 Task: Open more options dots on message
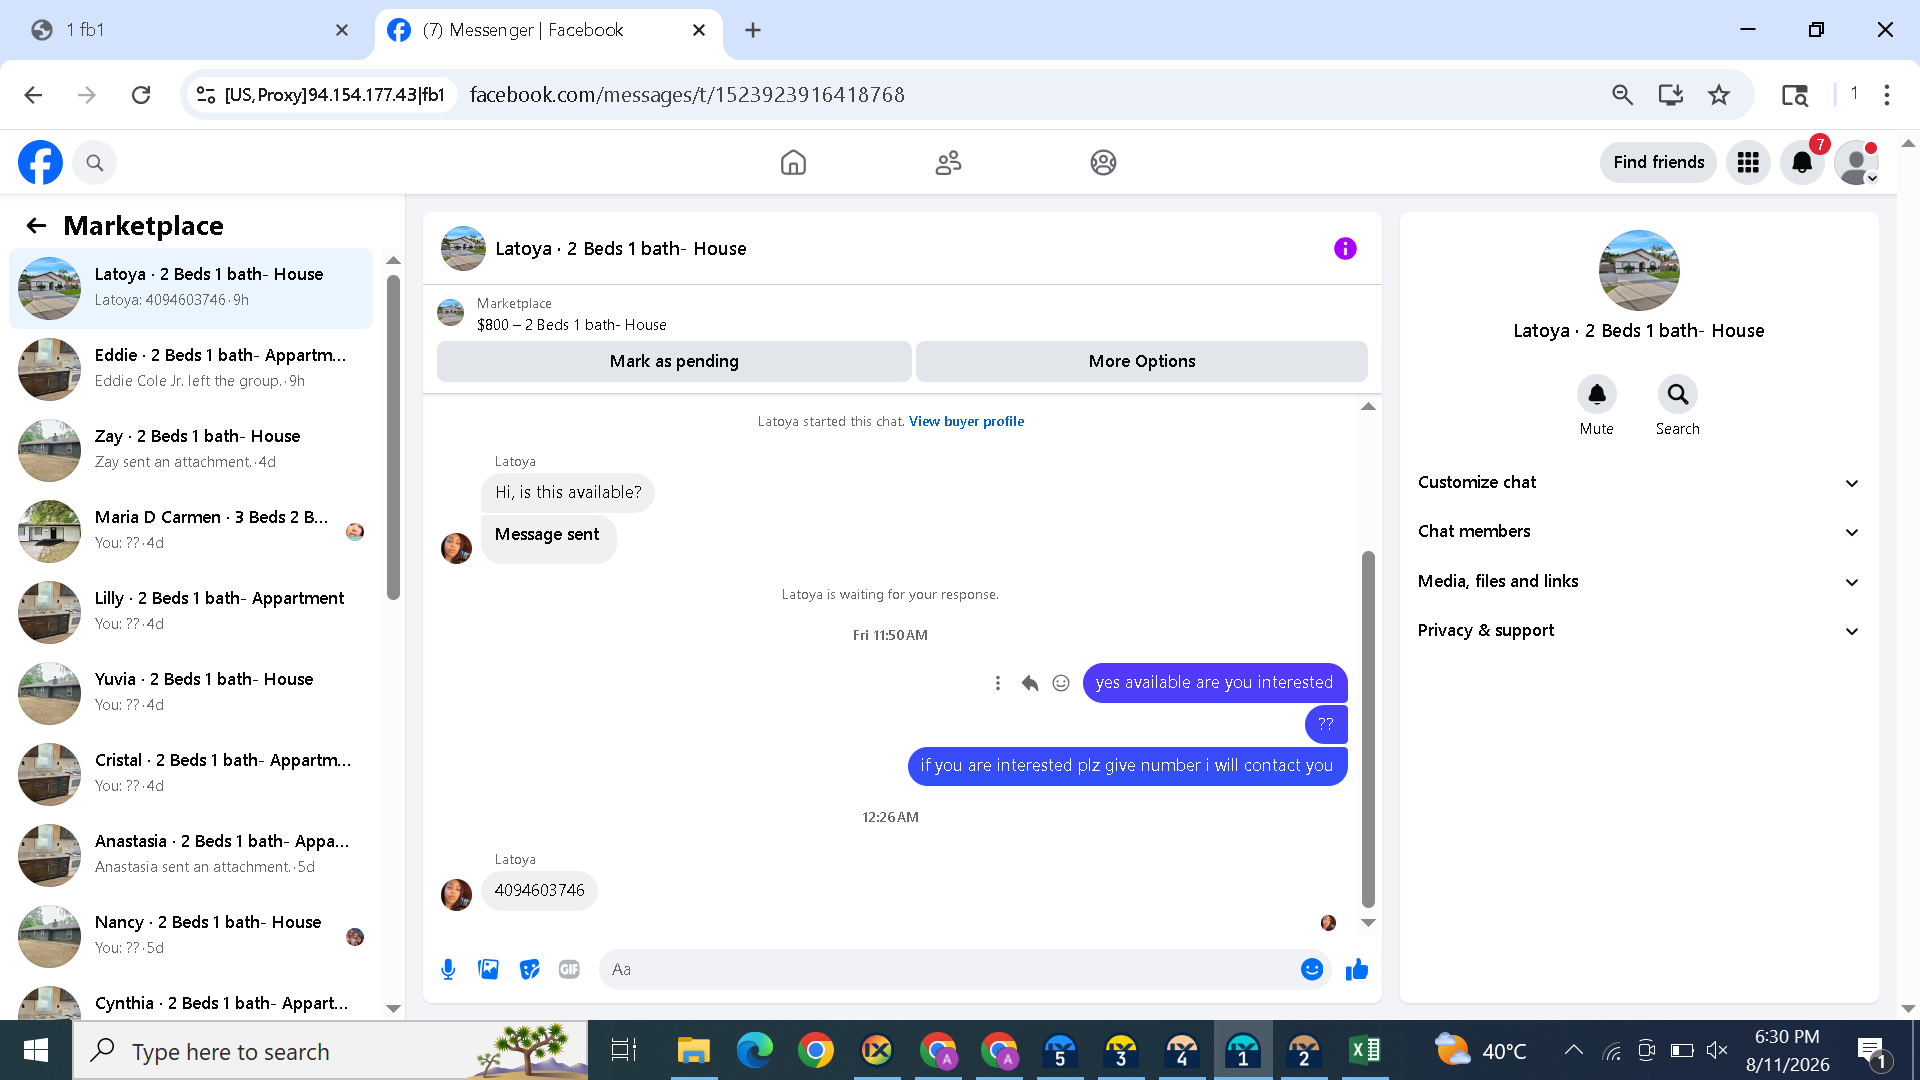tap(997, 683)
